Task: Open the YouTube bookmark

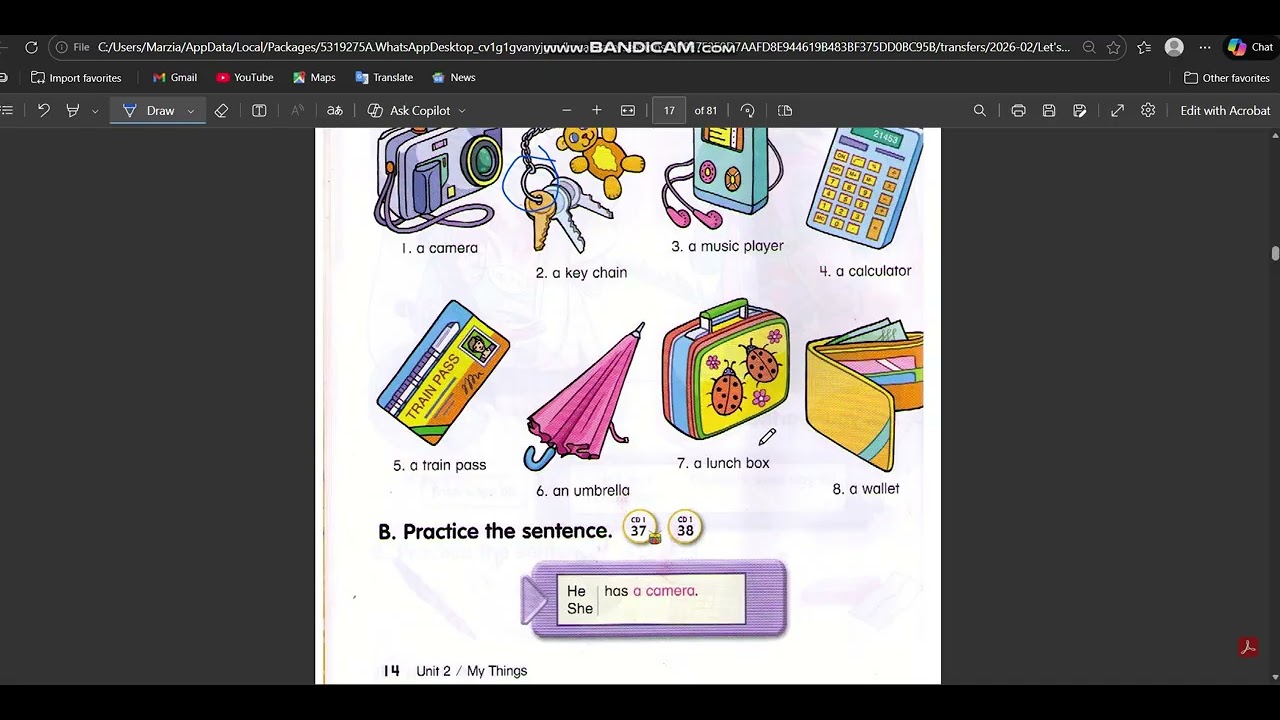Action: tap(245, 77)
